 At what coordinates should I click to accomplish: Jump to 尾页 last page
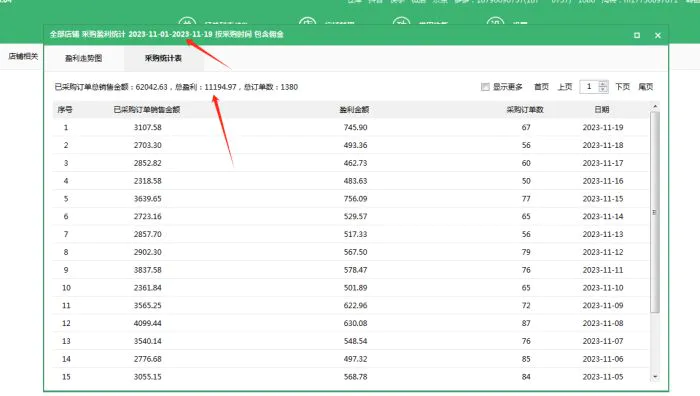(x=646, y=87)
